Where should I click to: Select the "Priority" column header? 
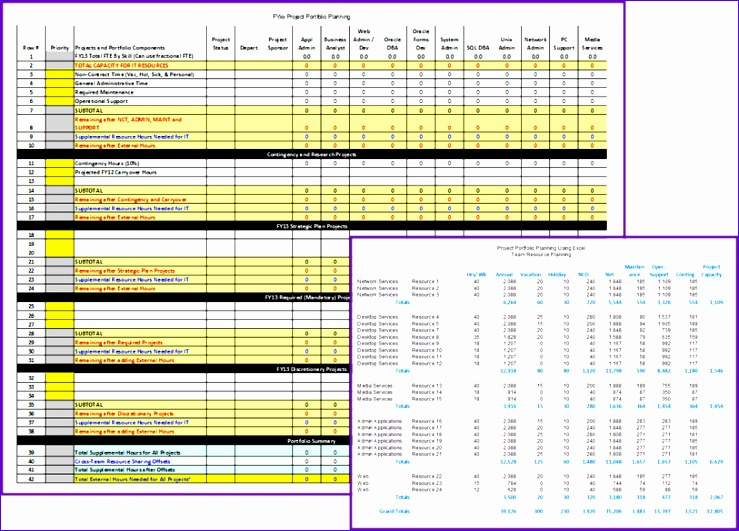[60, 48]
